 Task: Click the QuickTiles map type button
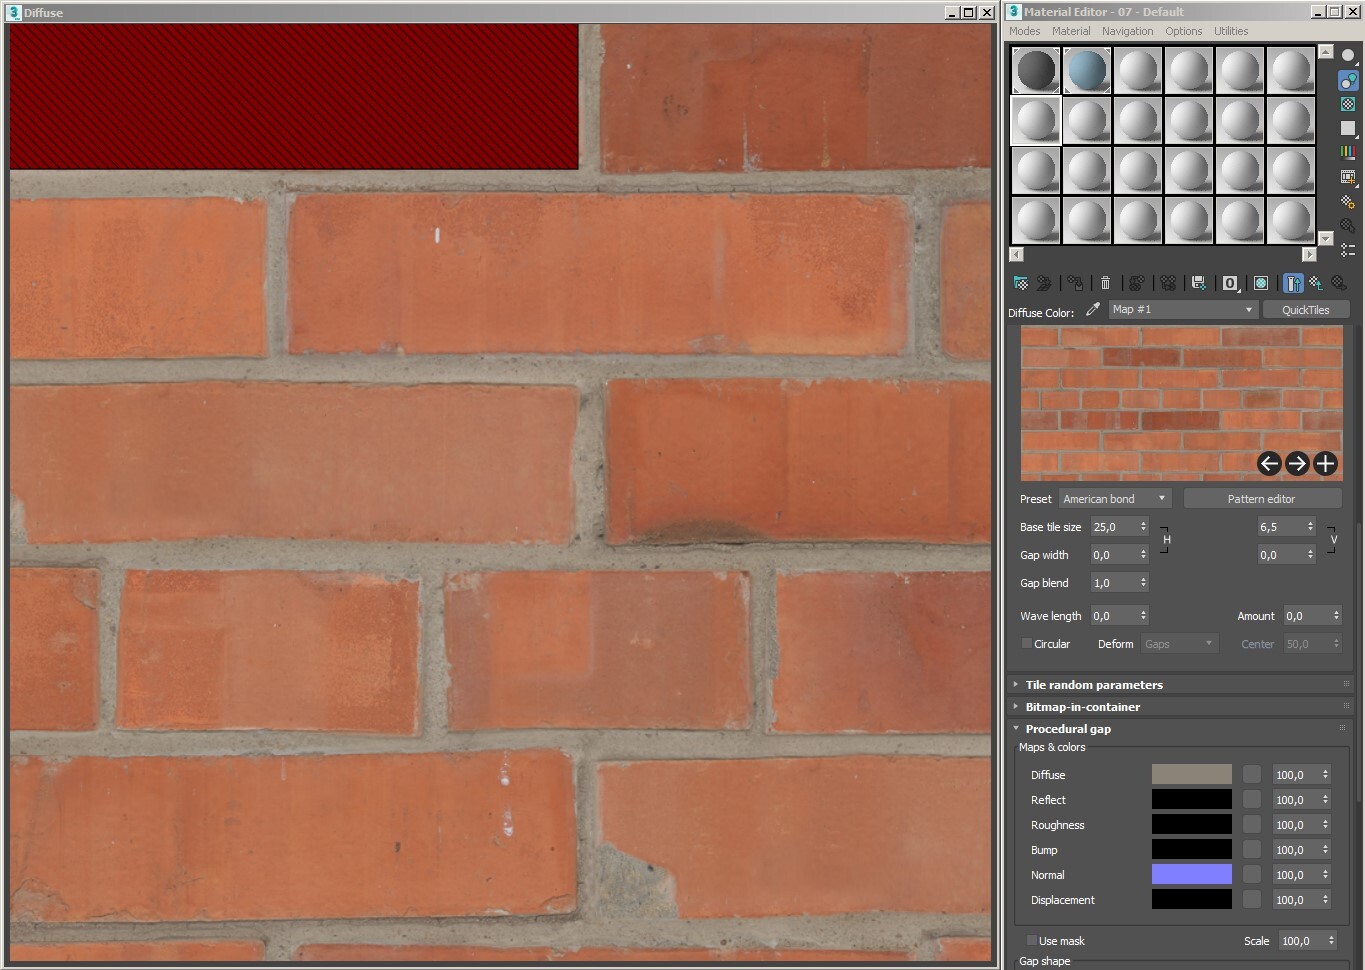[x=1305, y=310]
